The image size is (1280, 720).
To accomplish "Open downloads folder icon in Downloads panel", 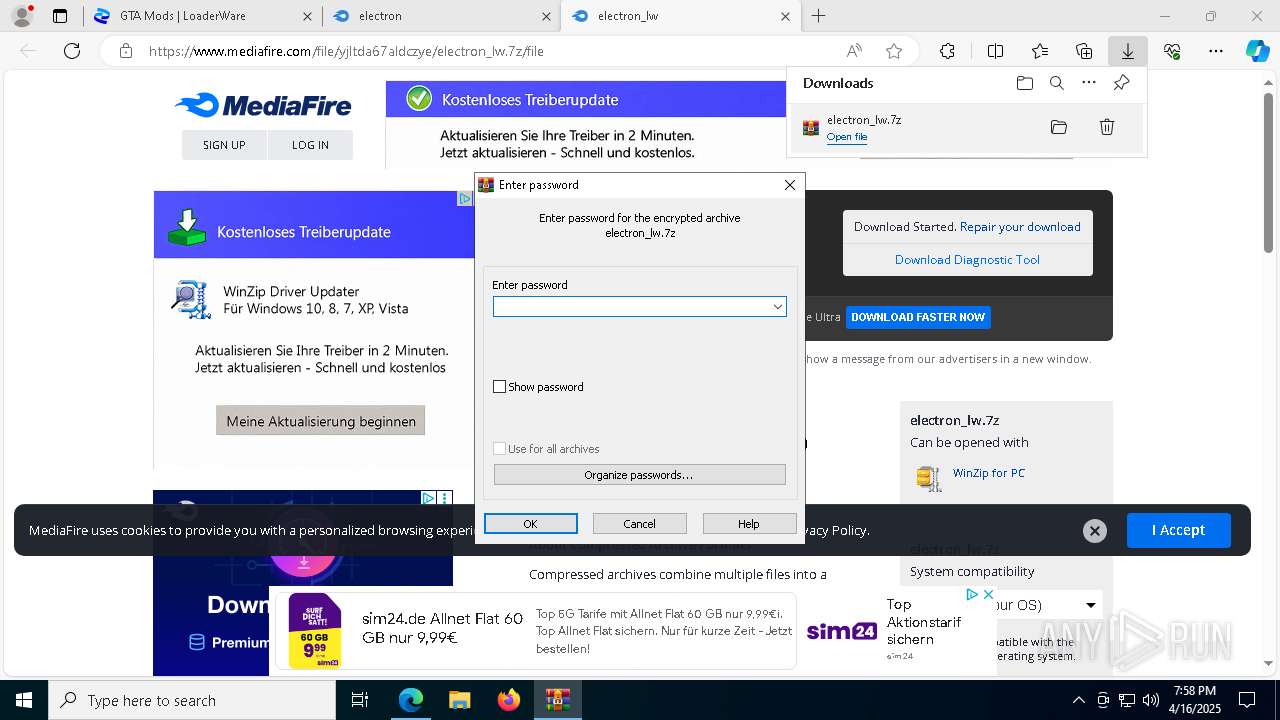I will 1024,83.
